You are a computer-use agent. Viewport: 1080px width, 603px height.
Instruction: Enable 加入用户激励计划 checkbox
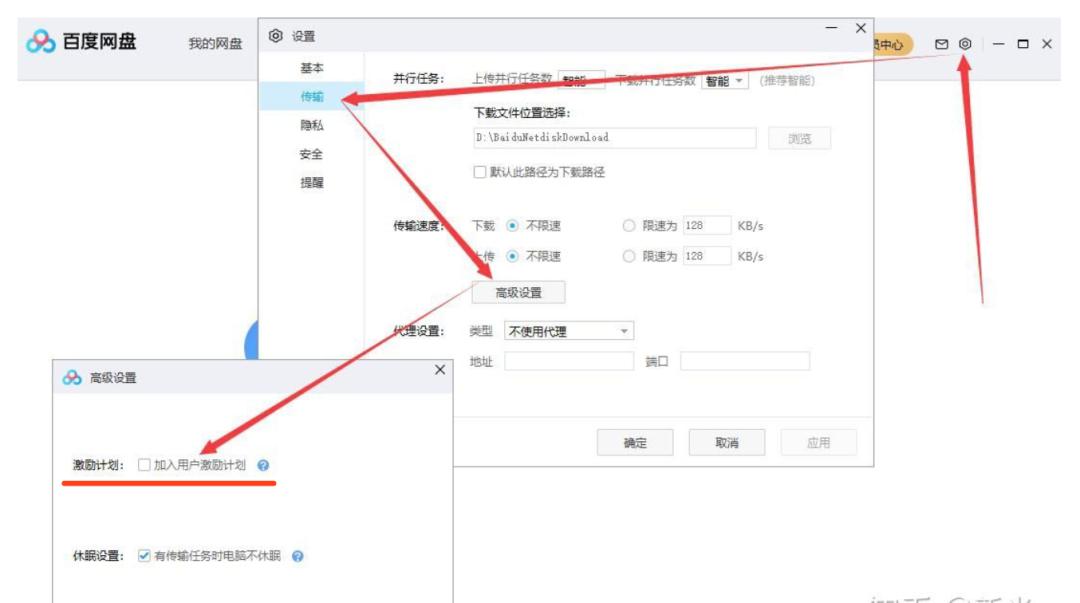point(144,465)
